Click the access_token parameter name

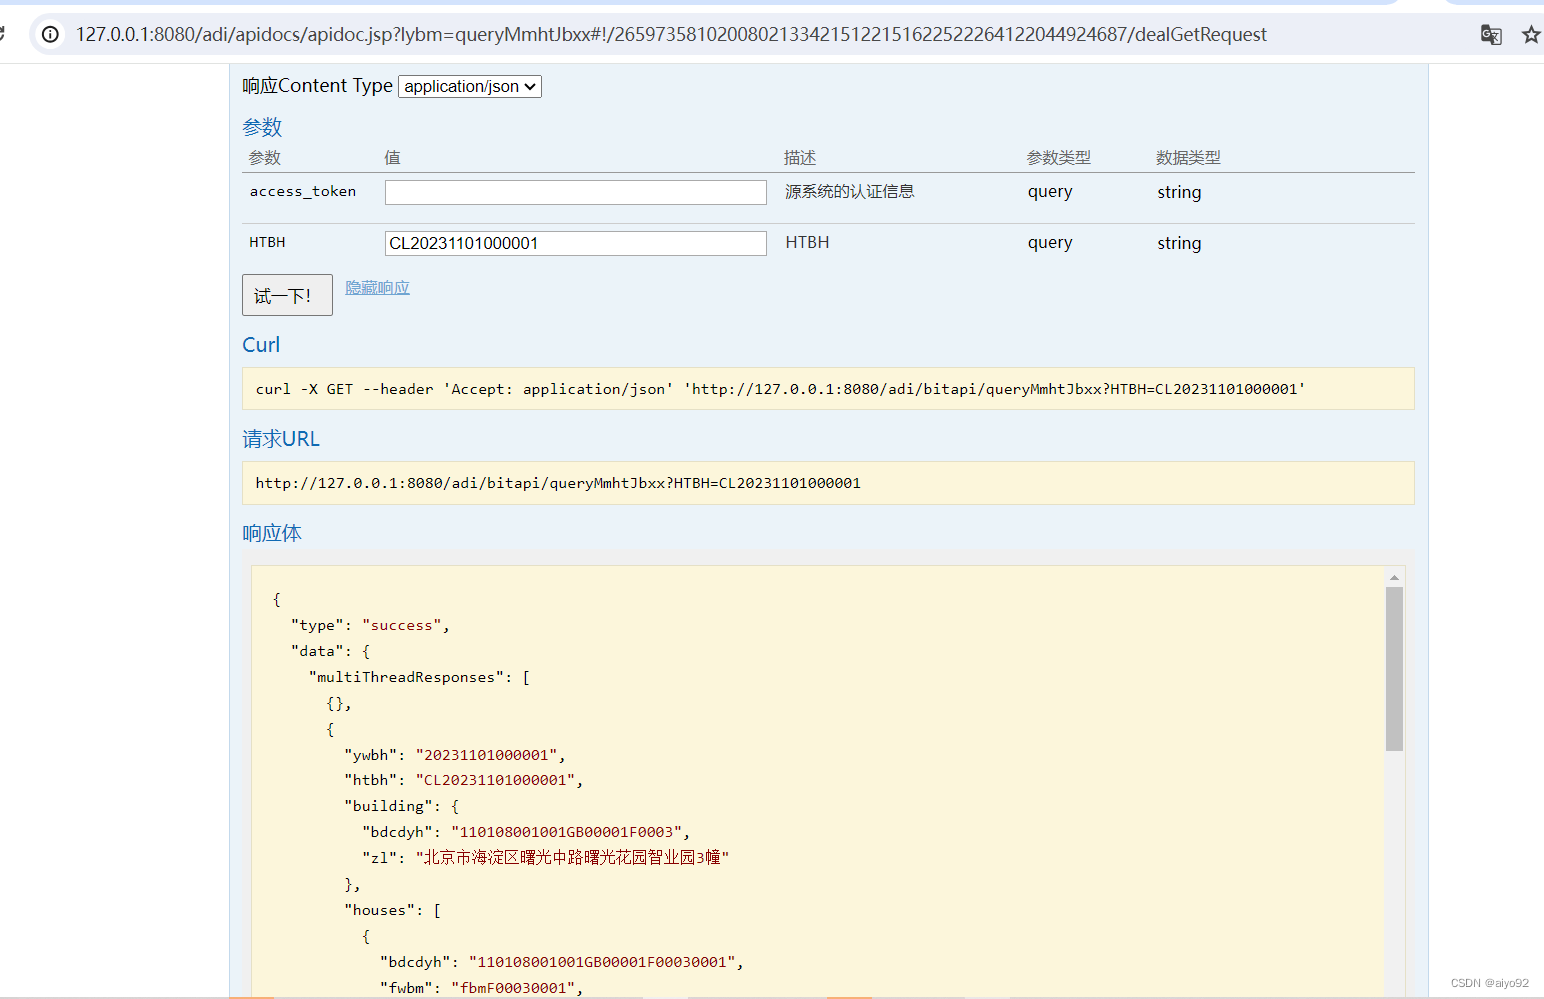point(303,191)
